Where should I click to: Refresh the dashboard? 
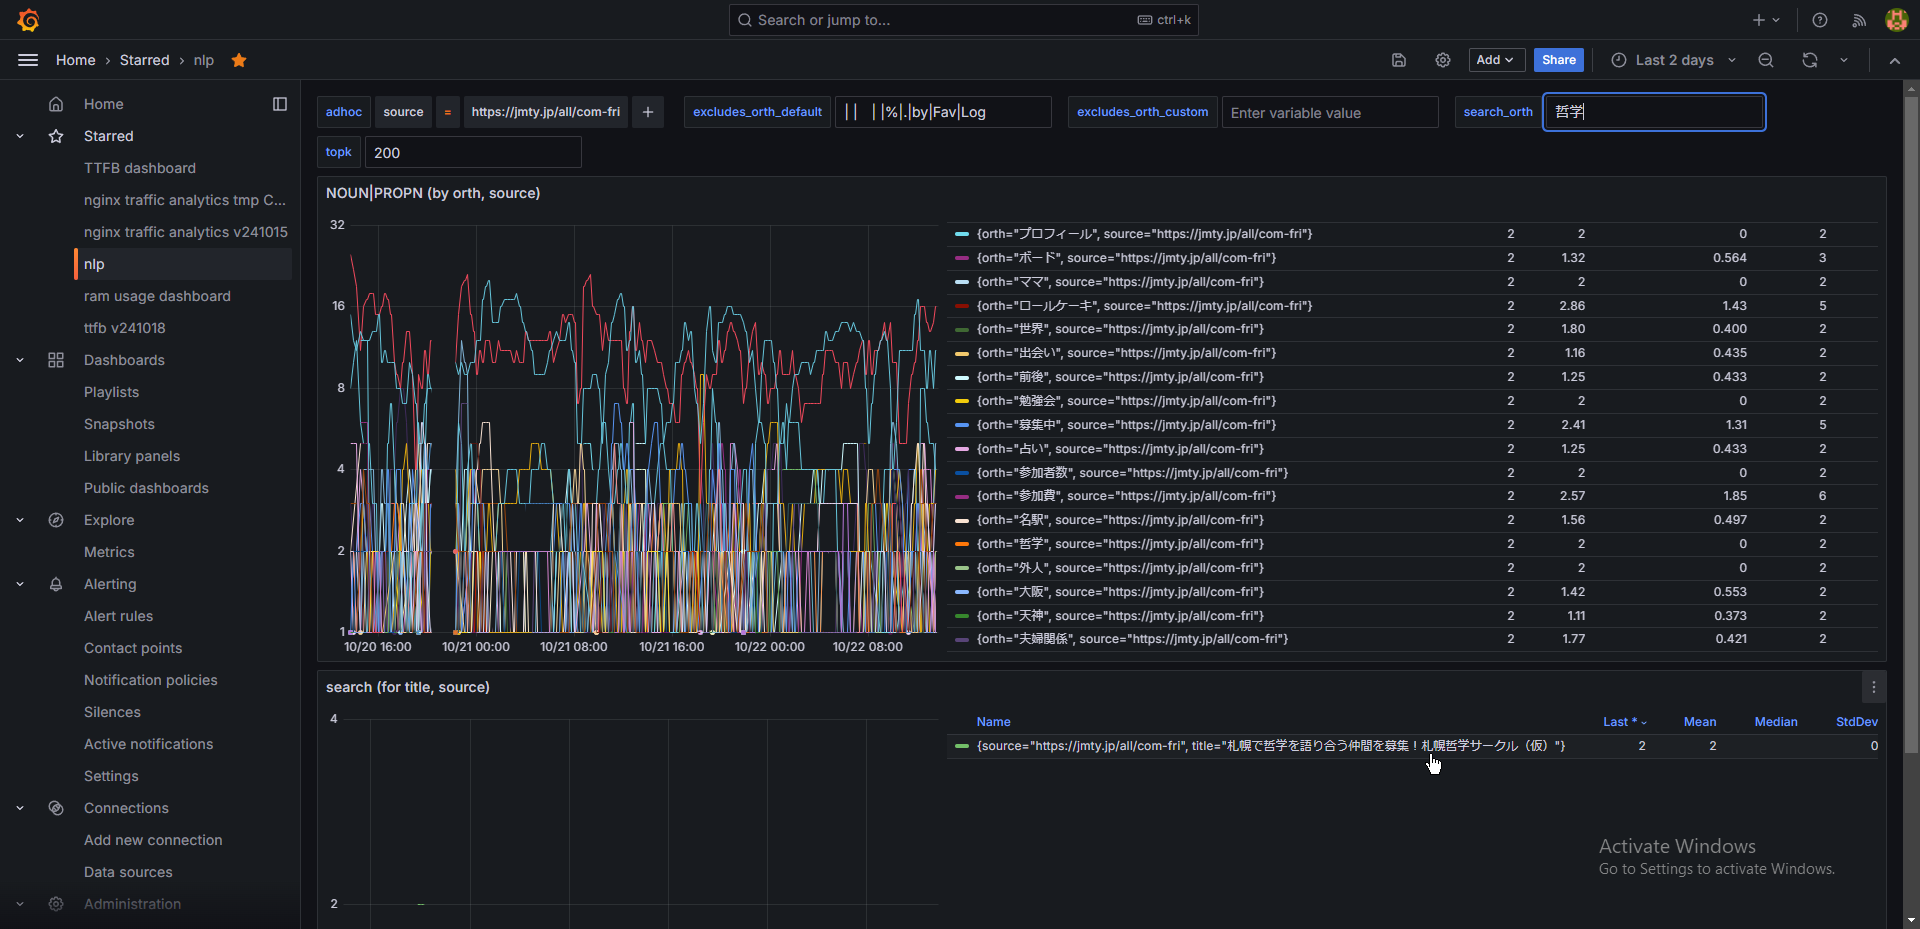point(1809,60)
